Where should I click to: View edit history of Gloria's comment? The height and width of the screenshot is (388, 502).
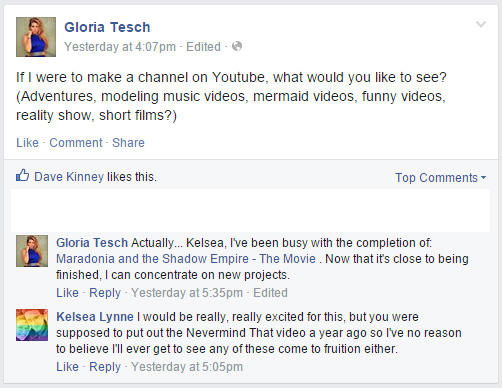pyautogui.click(x=270, y=293)
